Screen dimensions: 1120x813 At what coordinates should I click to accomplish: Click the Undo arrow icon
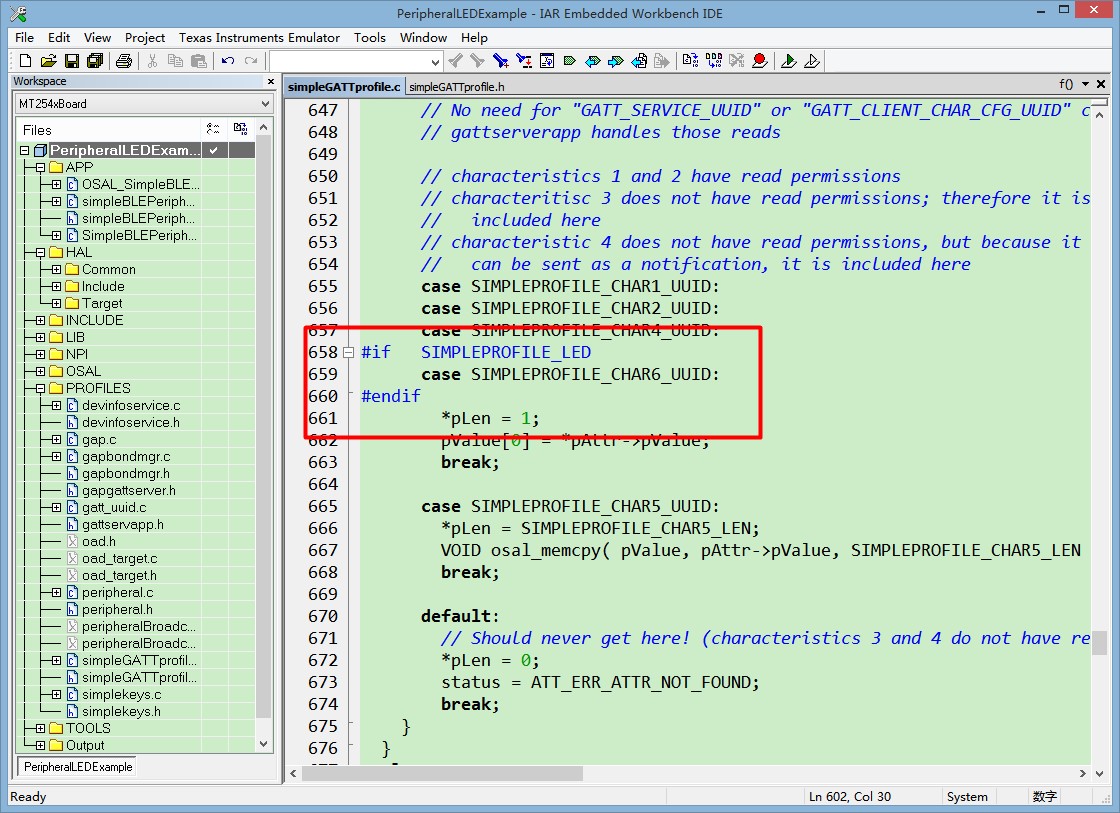click(228, 61)
